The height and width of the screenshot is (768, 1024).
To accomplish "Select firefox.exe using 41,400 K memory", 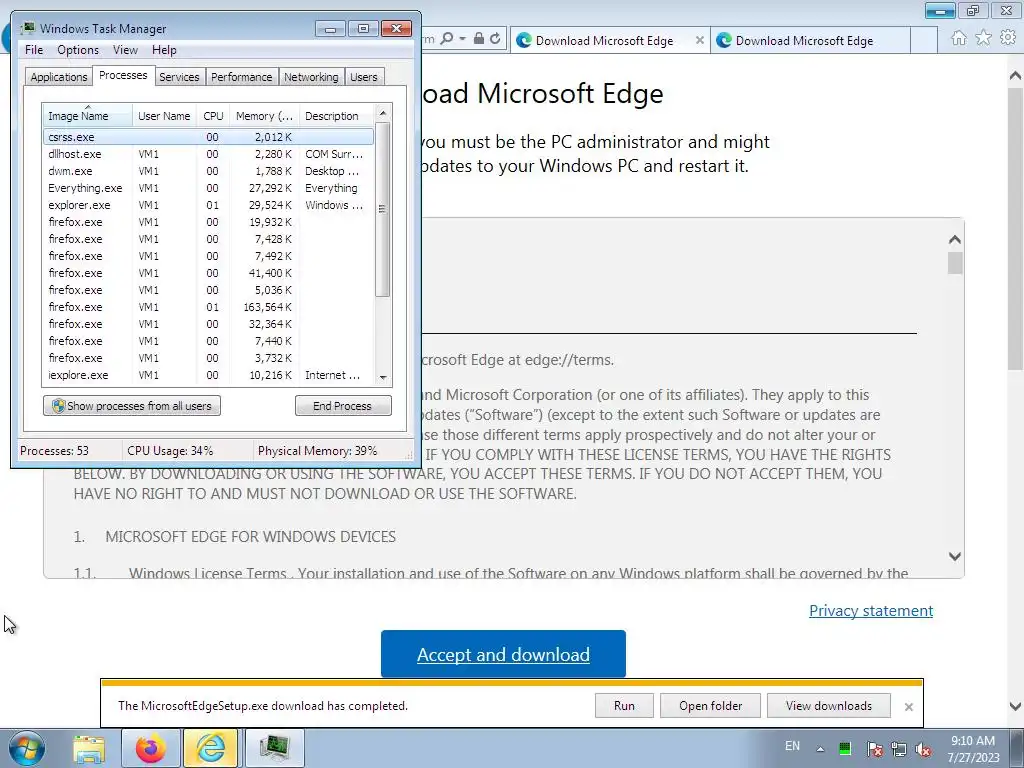I will pos(208,273).
